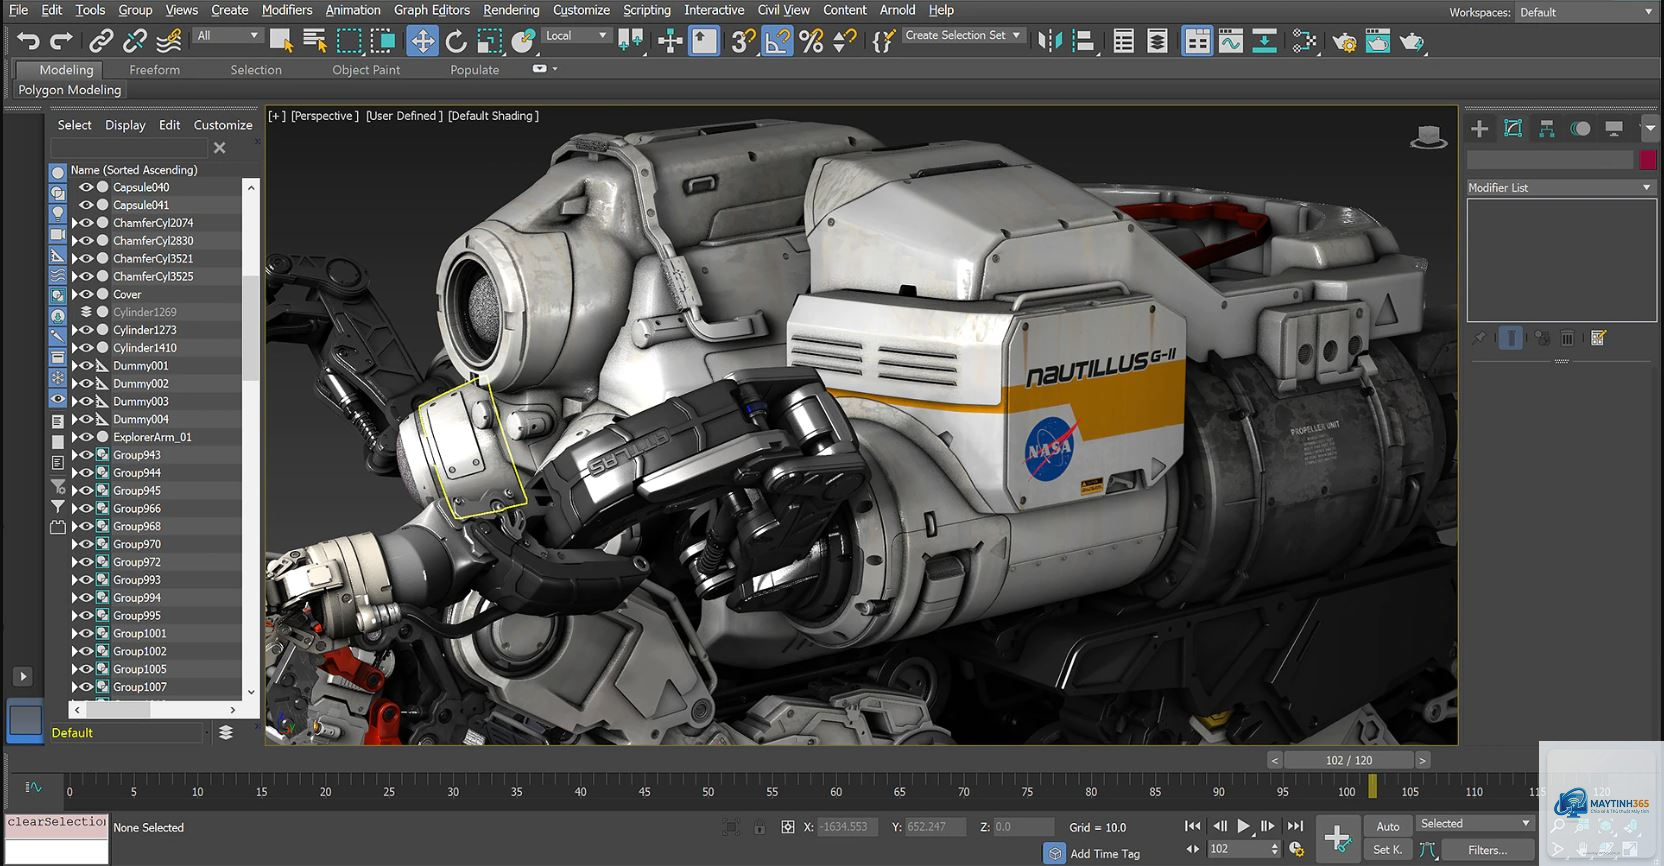Toggle the Layer Explorer icon
The width and height of the screenshot is (1664, 866).
click(x=1157, y=41)
